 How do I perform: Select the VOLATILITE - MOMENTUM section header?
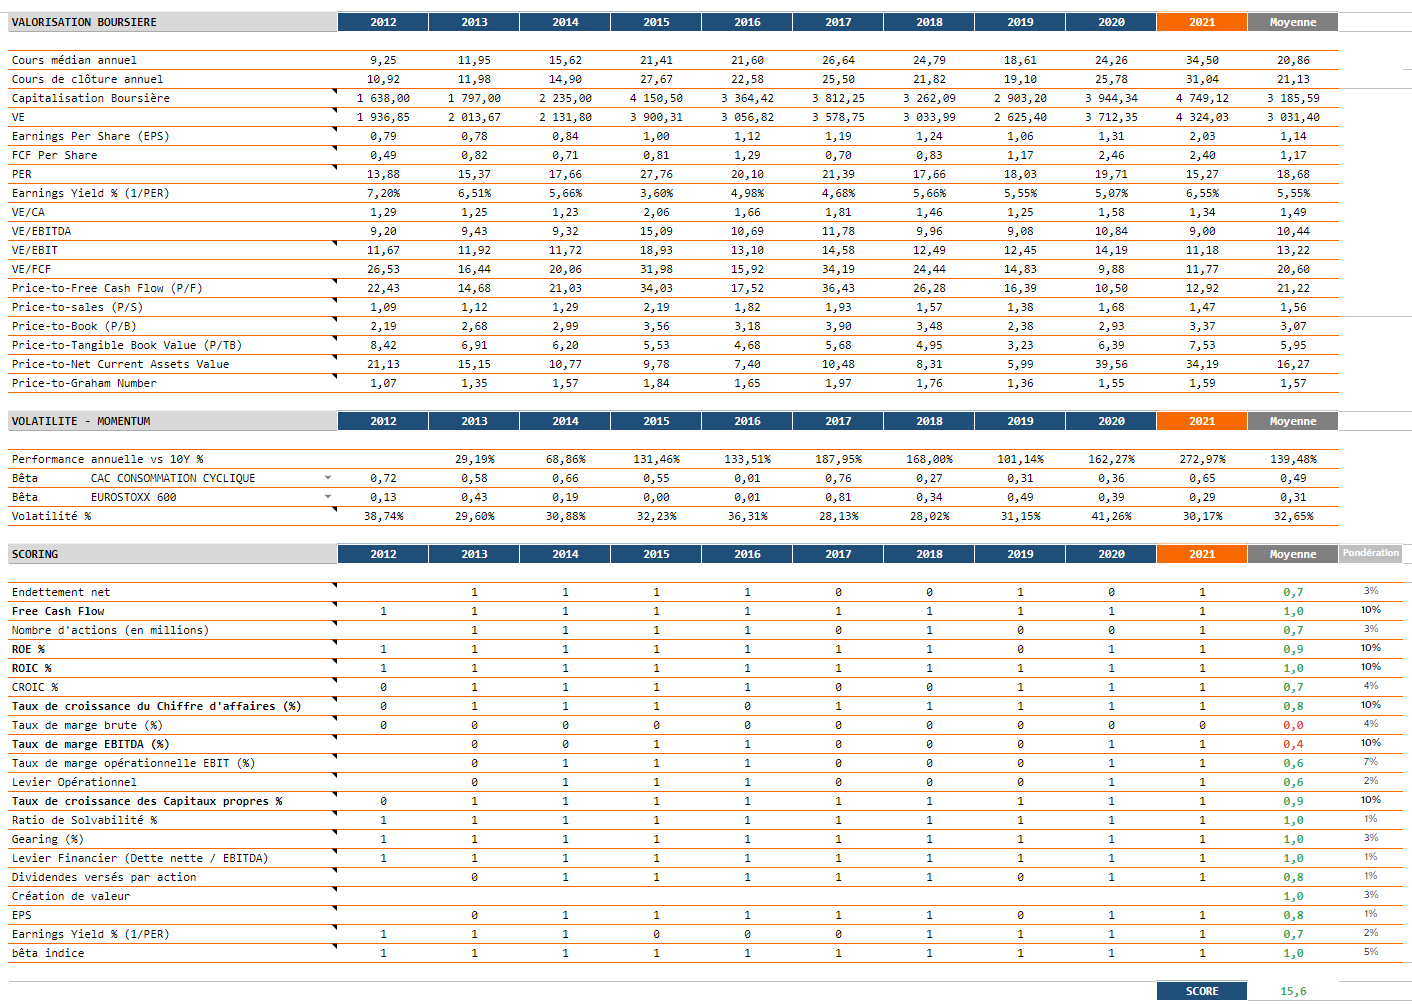[172, 421]
